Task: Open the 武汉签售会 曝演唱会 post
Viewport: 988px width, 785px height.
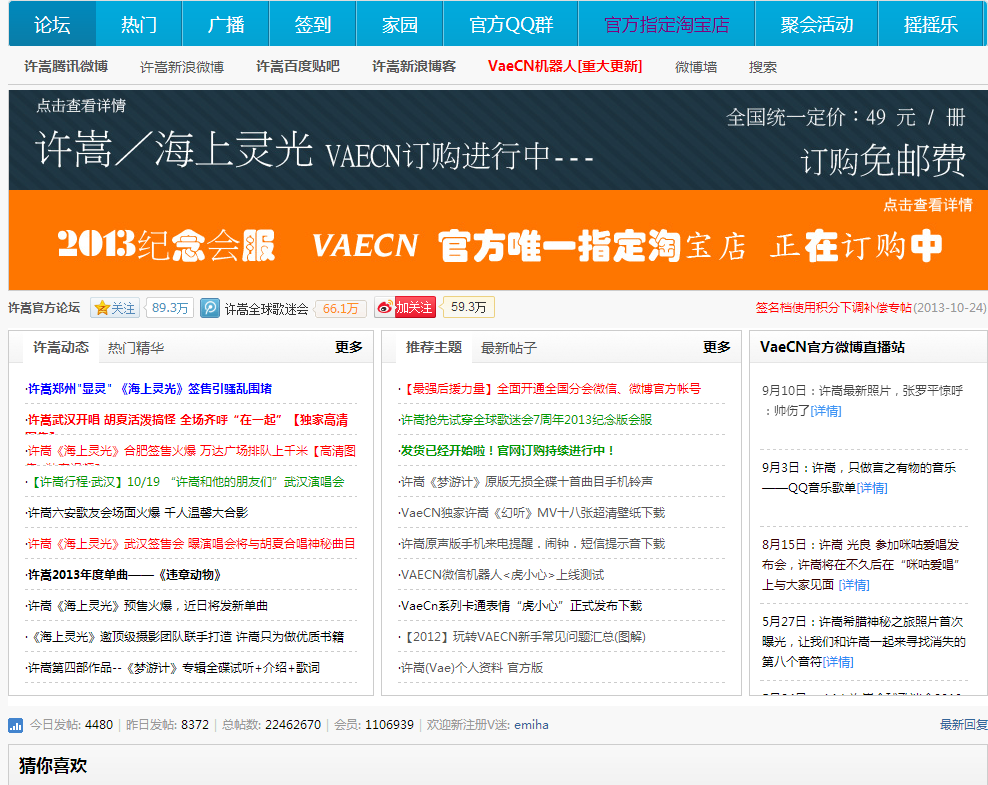Action: (192, 543)
